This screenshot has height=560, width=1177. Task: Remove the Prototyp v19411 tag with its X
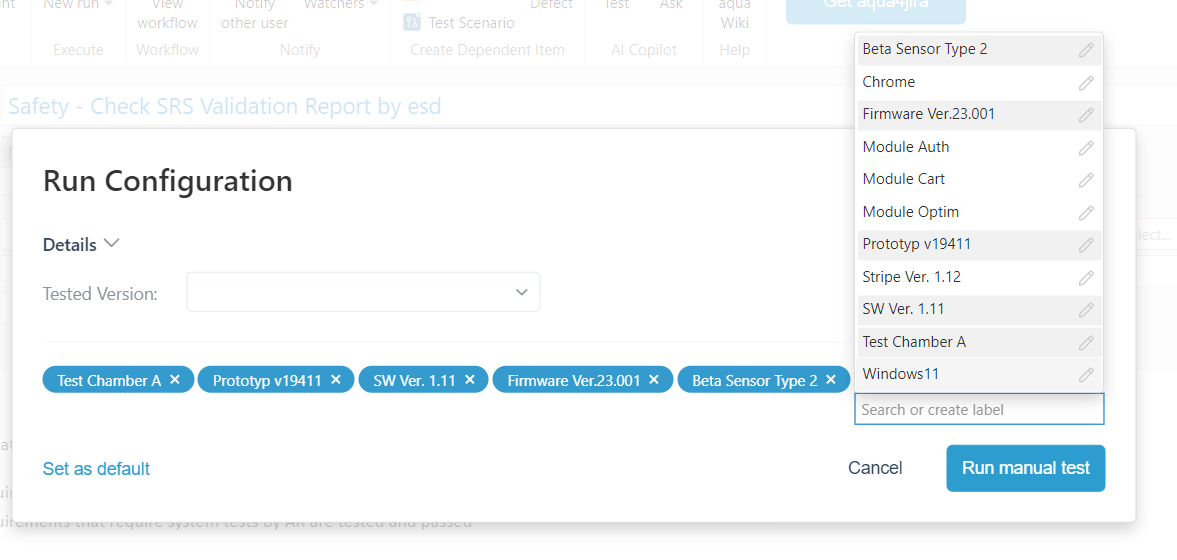tap(336, 380)
